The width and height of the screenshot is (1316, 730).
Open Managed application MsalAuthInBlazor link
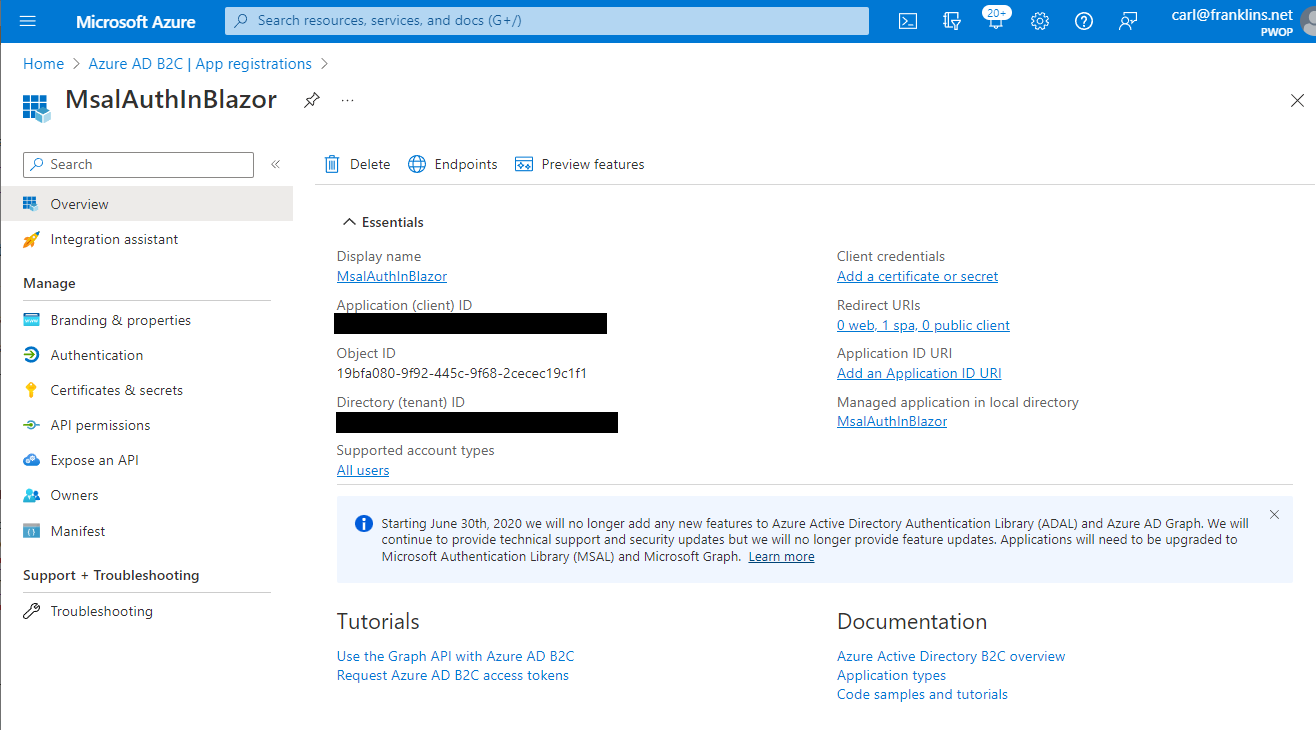(892, 422)
